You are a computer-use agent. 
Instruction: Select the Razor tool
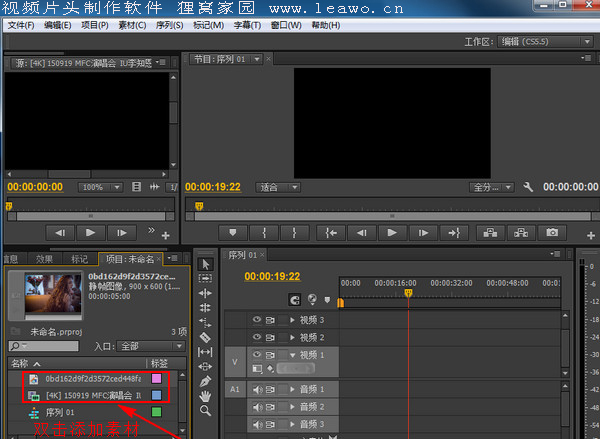click(x=205, y=337)
